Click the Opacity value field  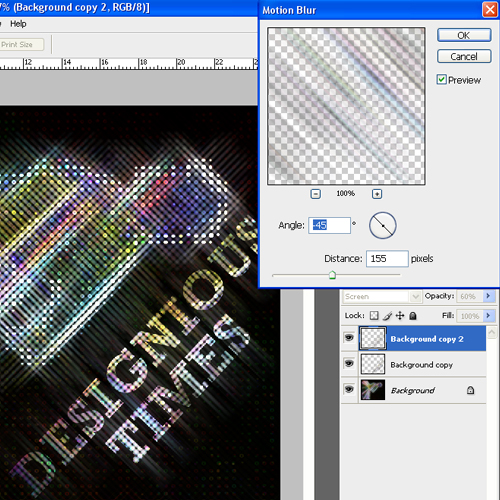[469, 296]
